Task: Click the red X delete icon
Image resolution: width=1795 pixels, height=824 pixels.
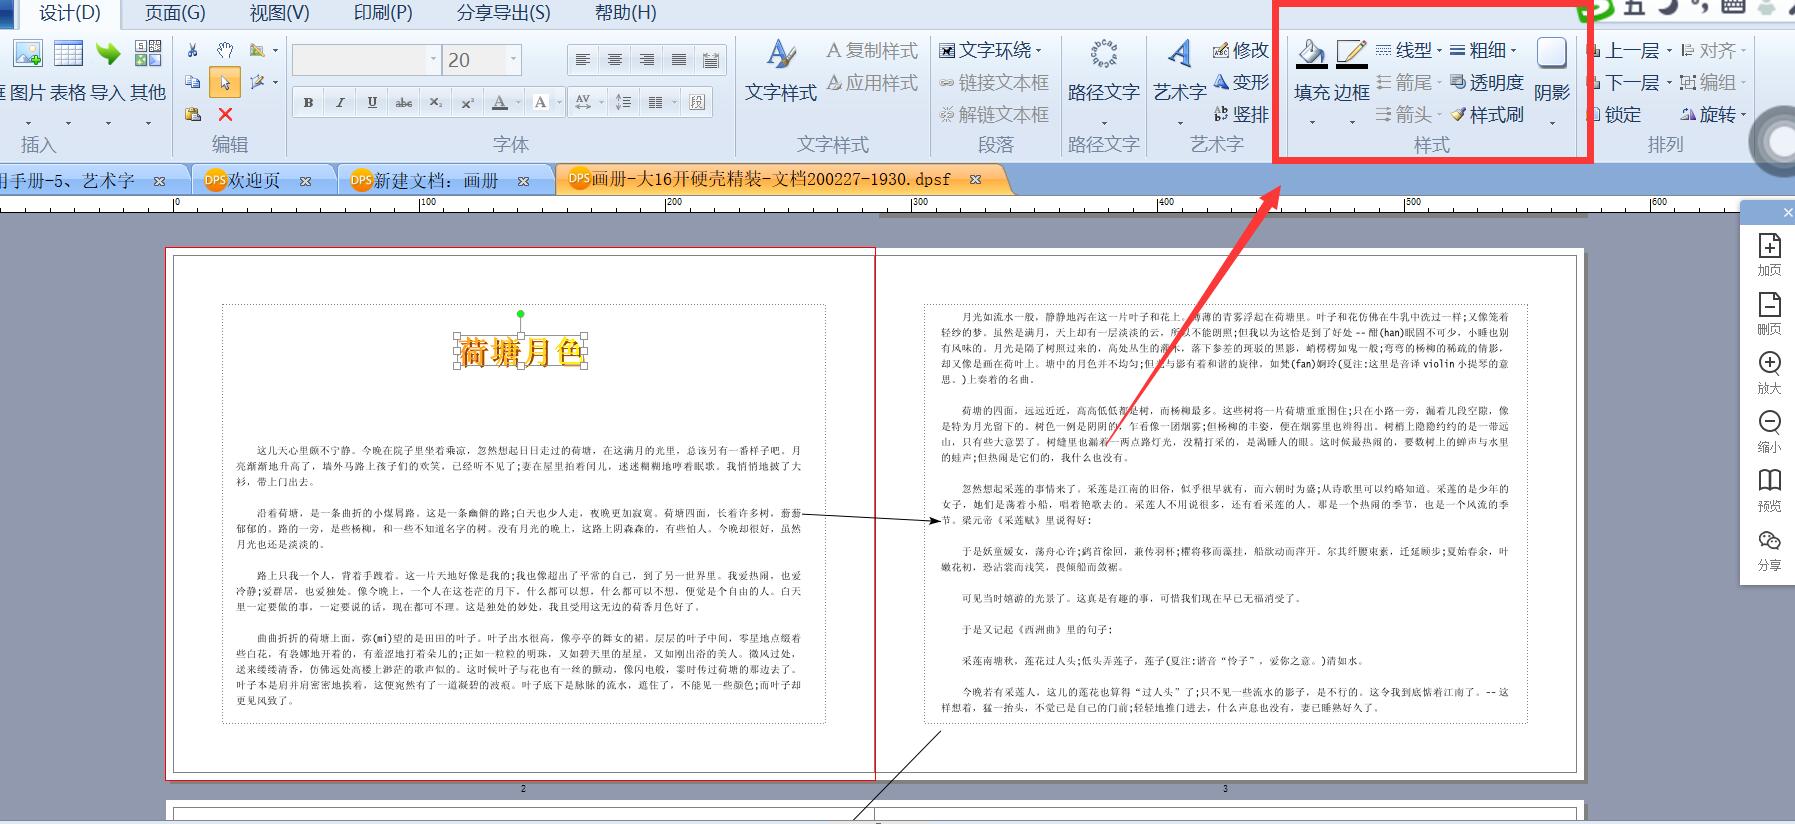Action: (225, 114)
